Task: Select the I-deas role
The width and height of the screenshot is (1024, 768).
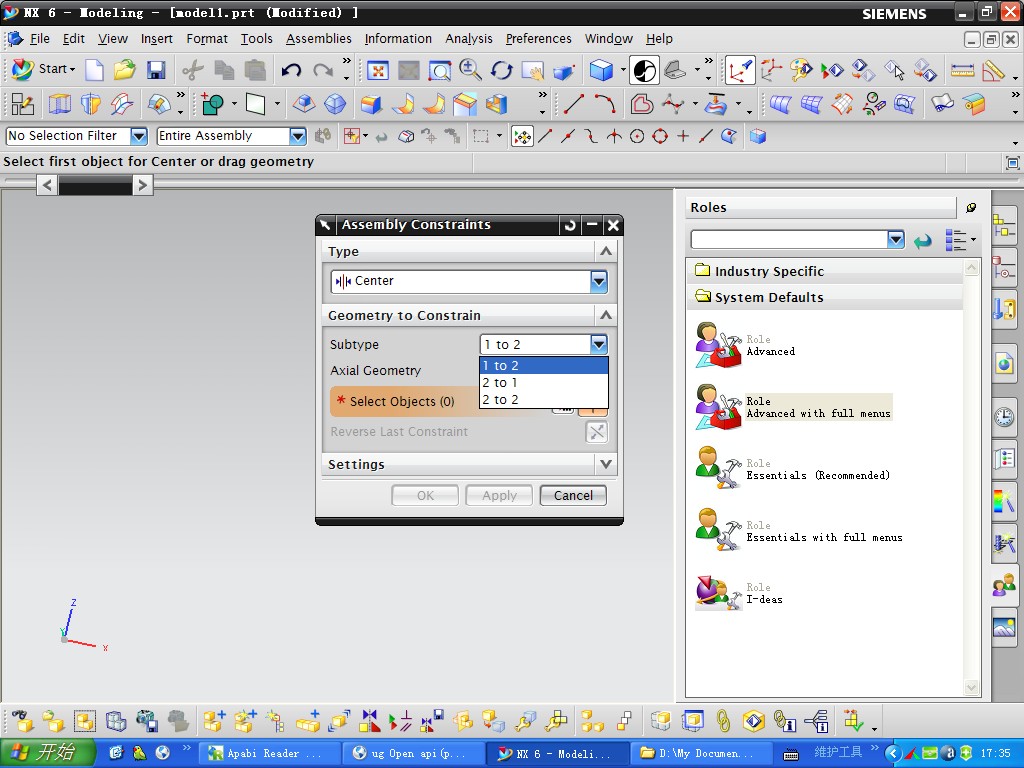Action: pyautogui.click(x=739, y=593)
